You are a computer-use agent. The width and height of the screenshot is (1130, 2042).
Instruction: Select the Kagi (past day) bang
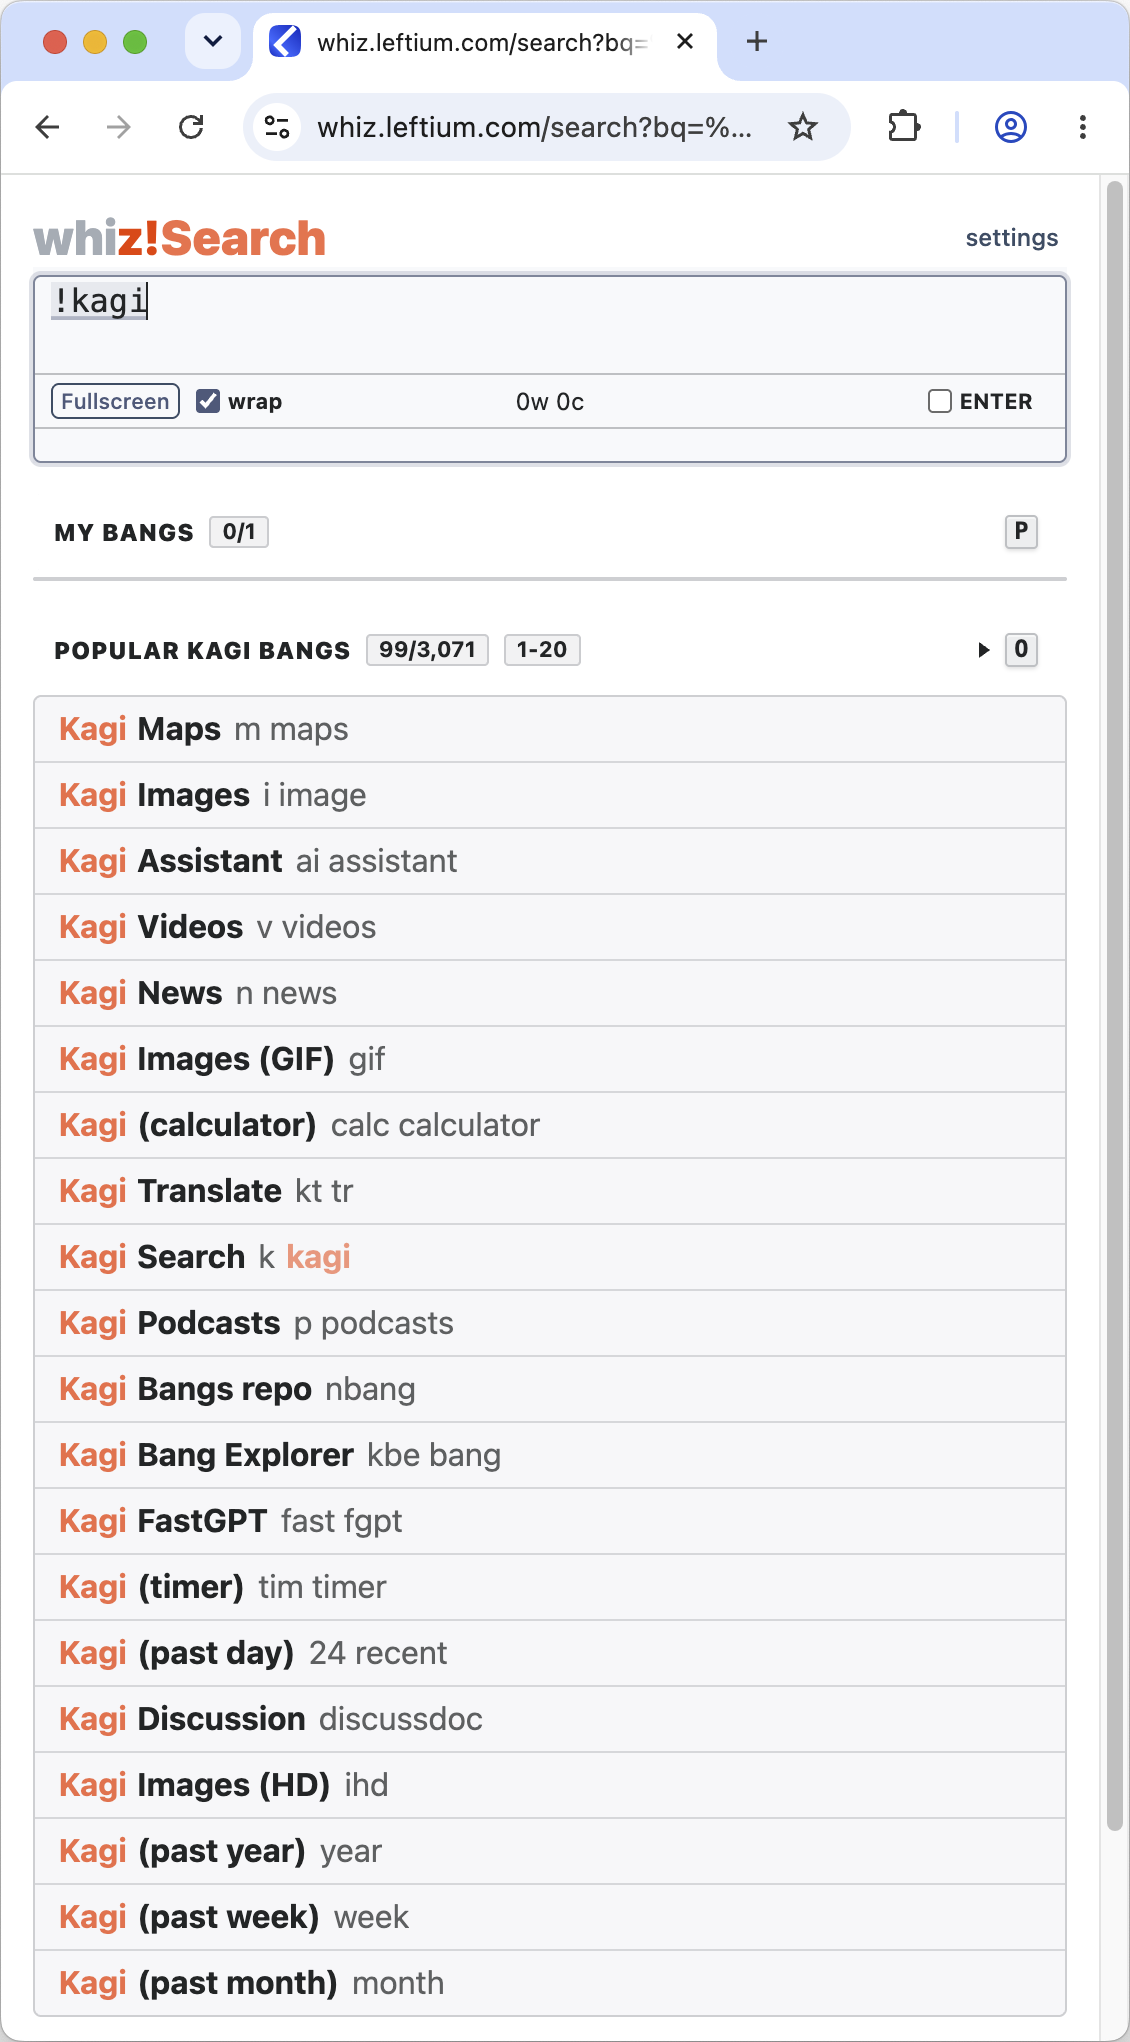tap(550, 1653)
